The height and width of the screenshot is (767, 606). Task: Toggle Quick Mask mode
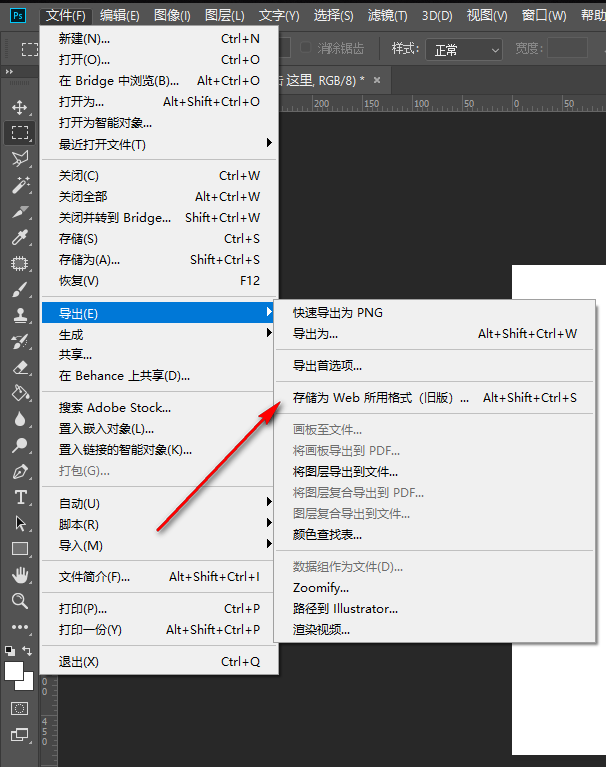(x=20, y=708)
